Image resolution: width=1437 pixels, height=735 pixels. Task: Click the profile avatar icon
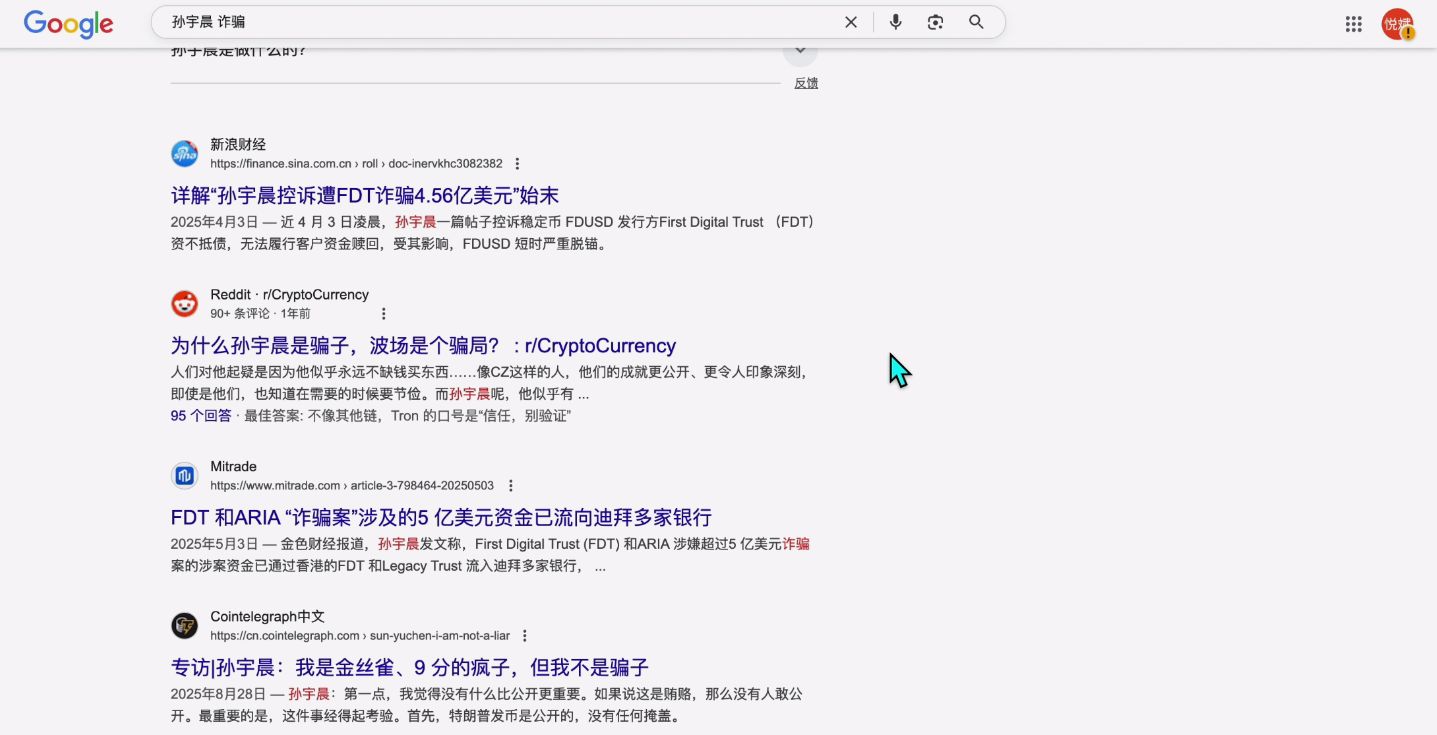[x=1397, y=24]
